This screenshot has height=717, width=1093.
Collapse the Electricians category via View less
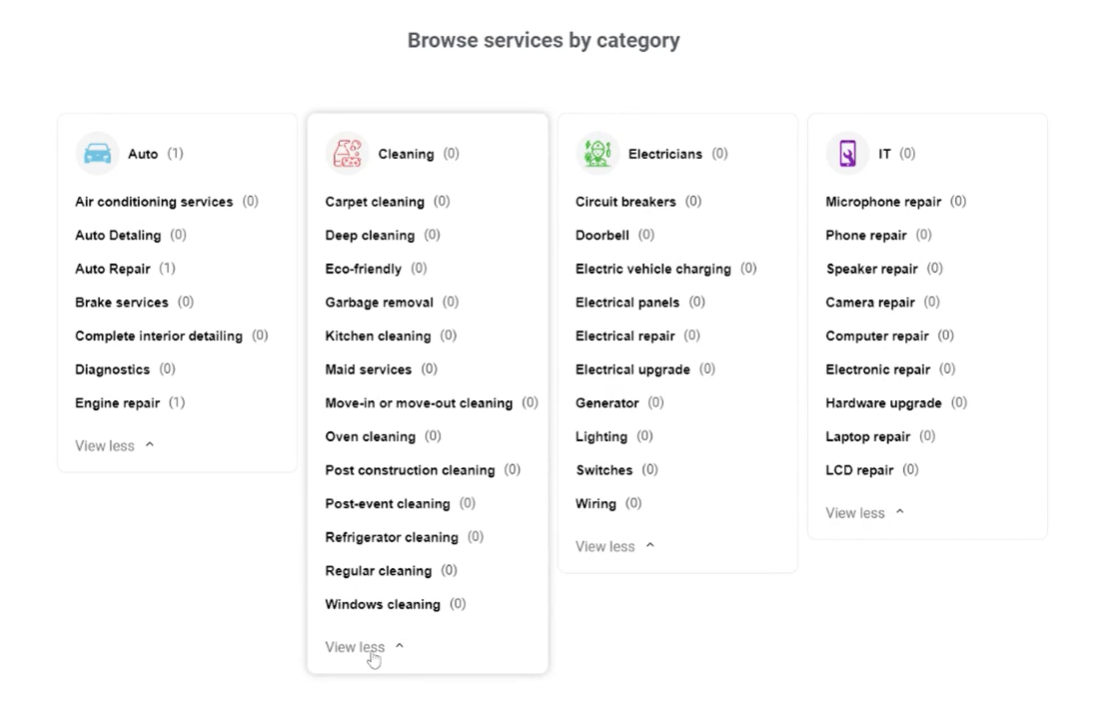606,546
